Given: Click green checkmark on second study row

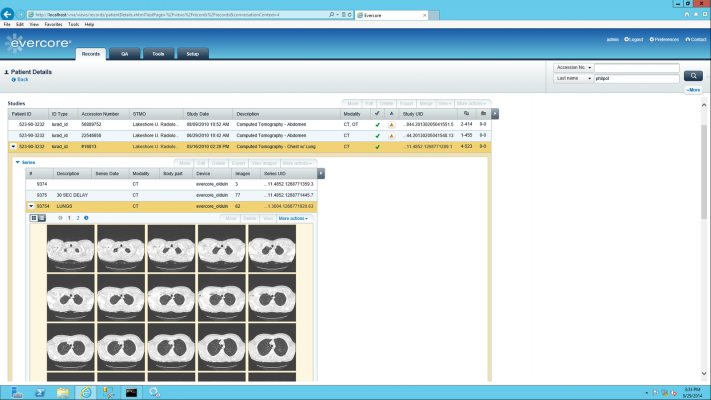Looking at the screenshot, I should (377, 135).
